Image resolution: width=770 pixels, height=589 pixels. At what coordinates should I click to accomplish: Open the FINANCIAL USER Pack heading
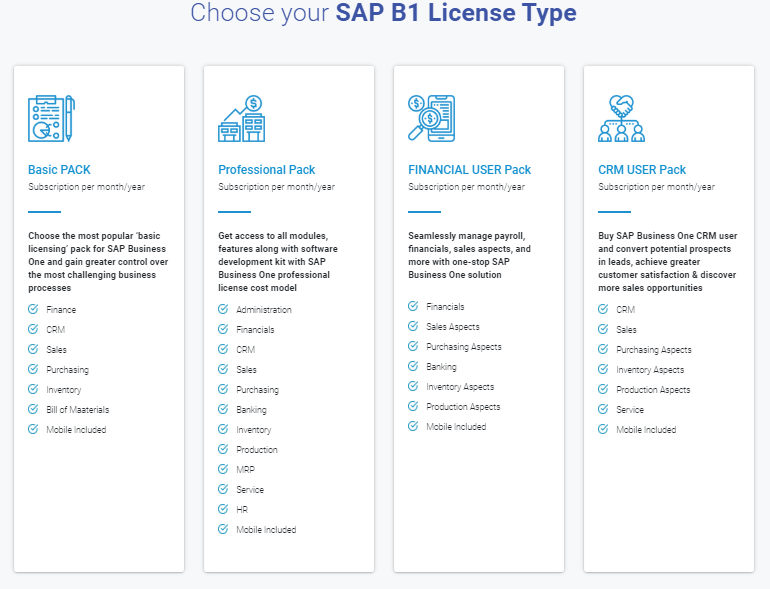tap(469, 169)
